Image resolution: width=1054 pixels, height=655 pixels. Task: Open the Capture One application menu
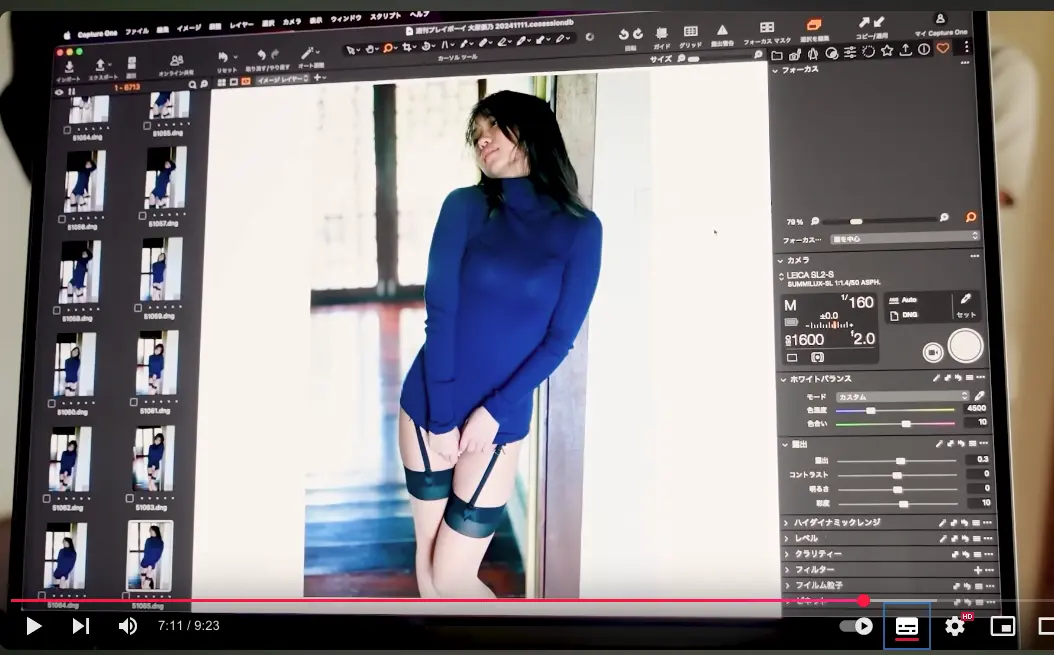pyautogui.click(x=97, y=34)
